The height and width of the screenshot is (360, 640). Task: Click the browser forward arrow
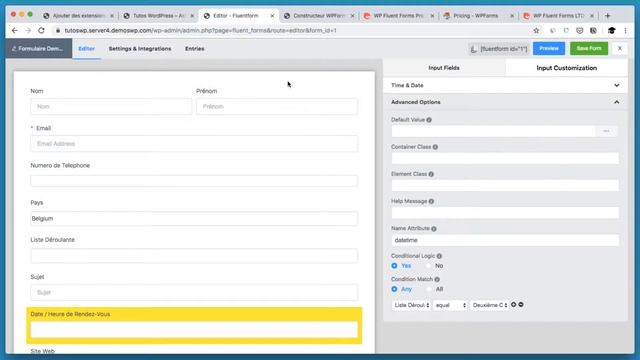coord(28,31)
